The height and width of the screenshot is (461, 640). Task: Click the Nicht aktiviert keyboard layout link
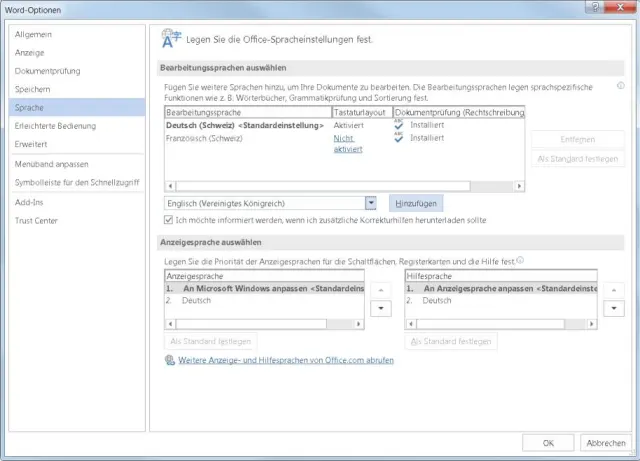point(348,143)
